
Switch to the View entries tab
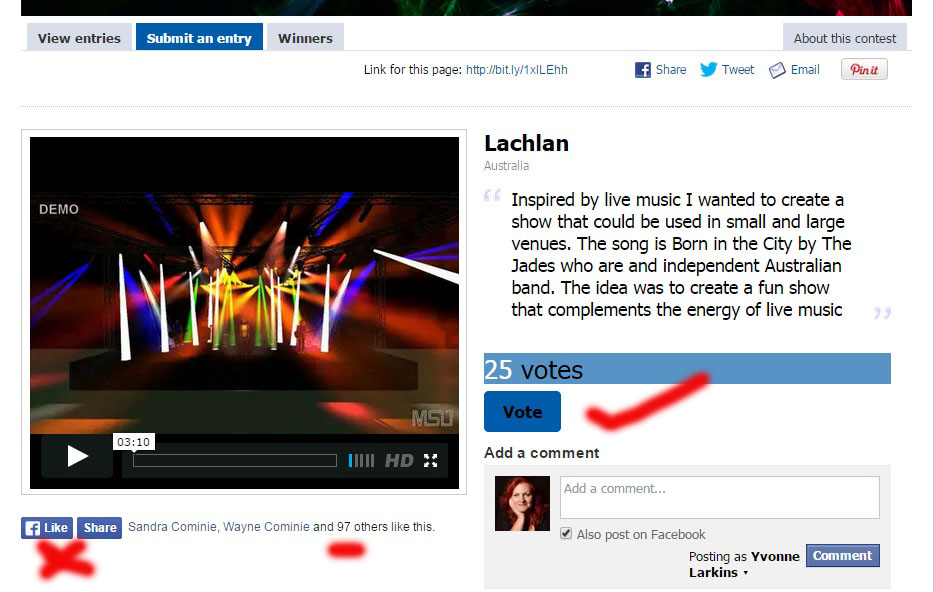pyautogui.click(x=79, y=38)
